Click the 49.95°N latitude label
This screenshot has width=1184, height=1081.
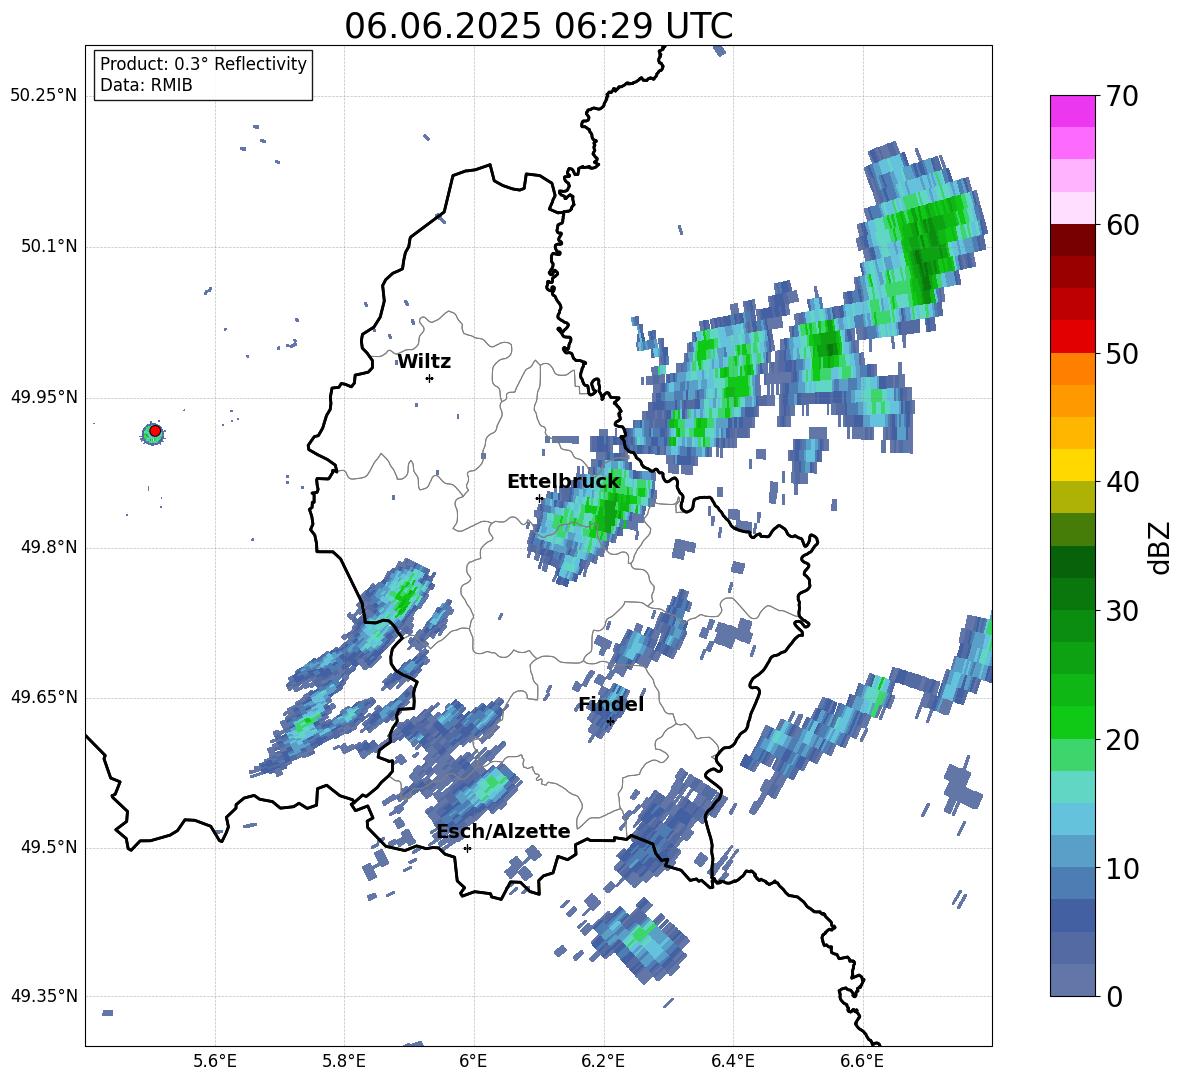[44, 397]
